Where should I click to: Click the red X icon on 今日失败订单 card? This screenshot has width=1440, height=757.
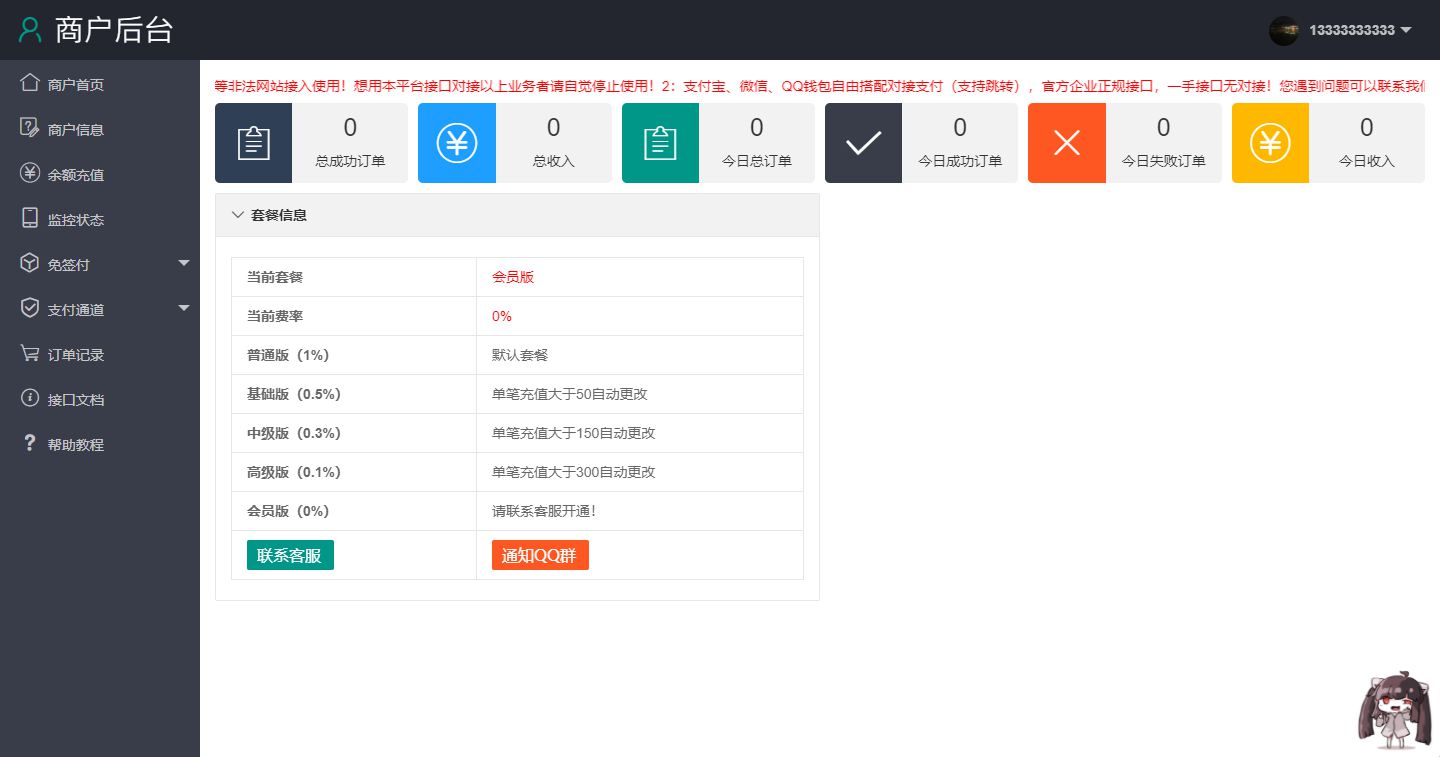point(1067,142)
